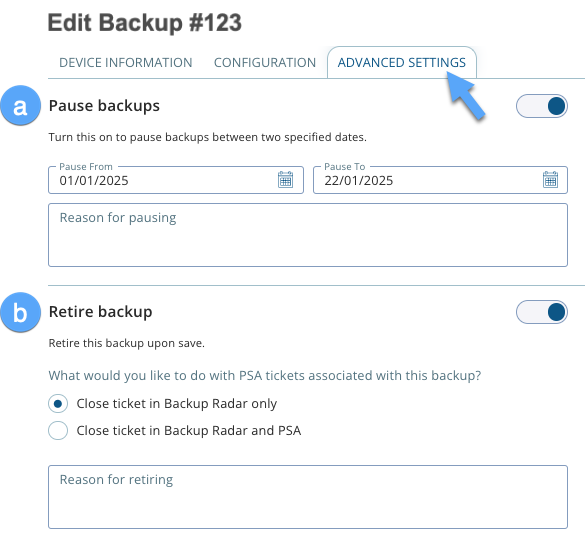Open the Pause From calendar picker icon
585x549 pixels.
(x=285, y=180)
